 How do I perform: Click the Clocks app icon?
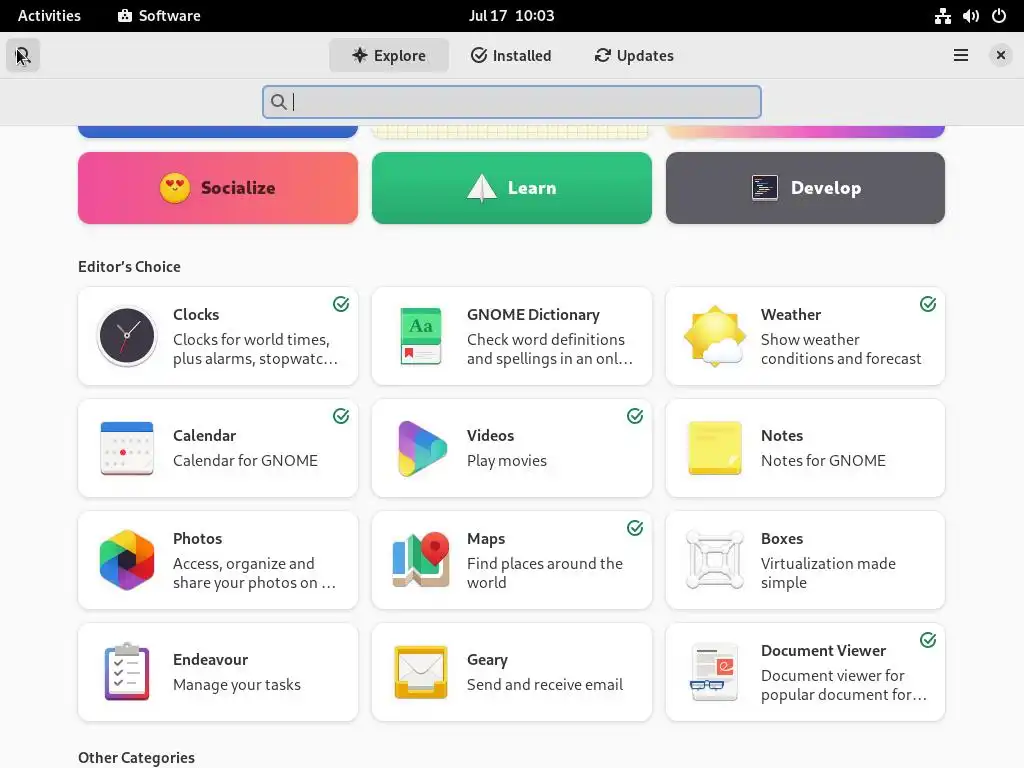pos(127,336)
